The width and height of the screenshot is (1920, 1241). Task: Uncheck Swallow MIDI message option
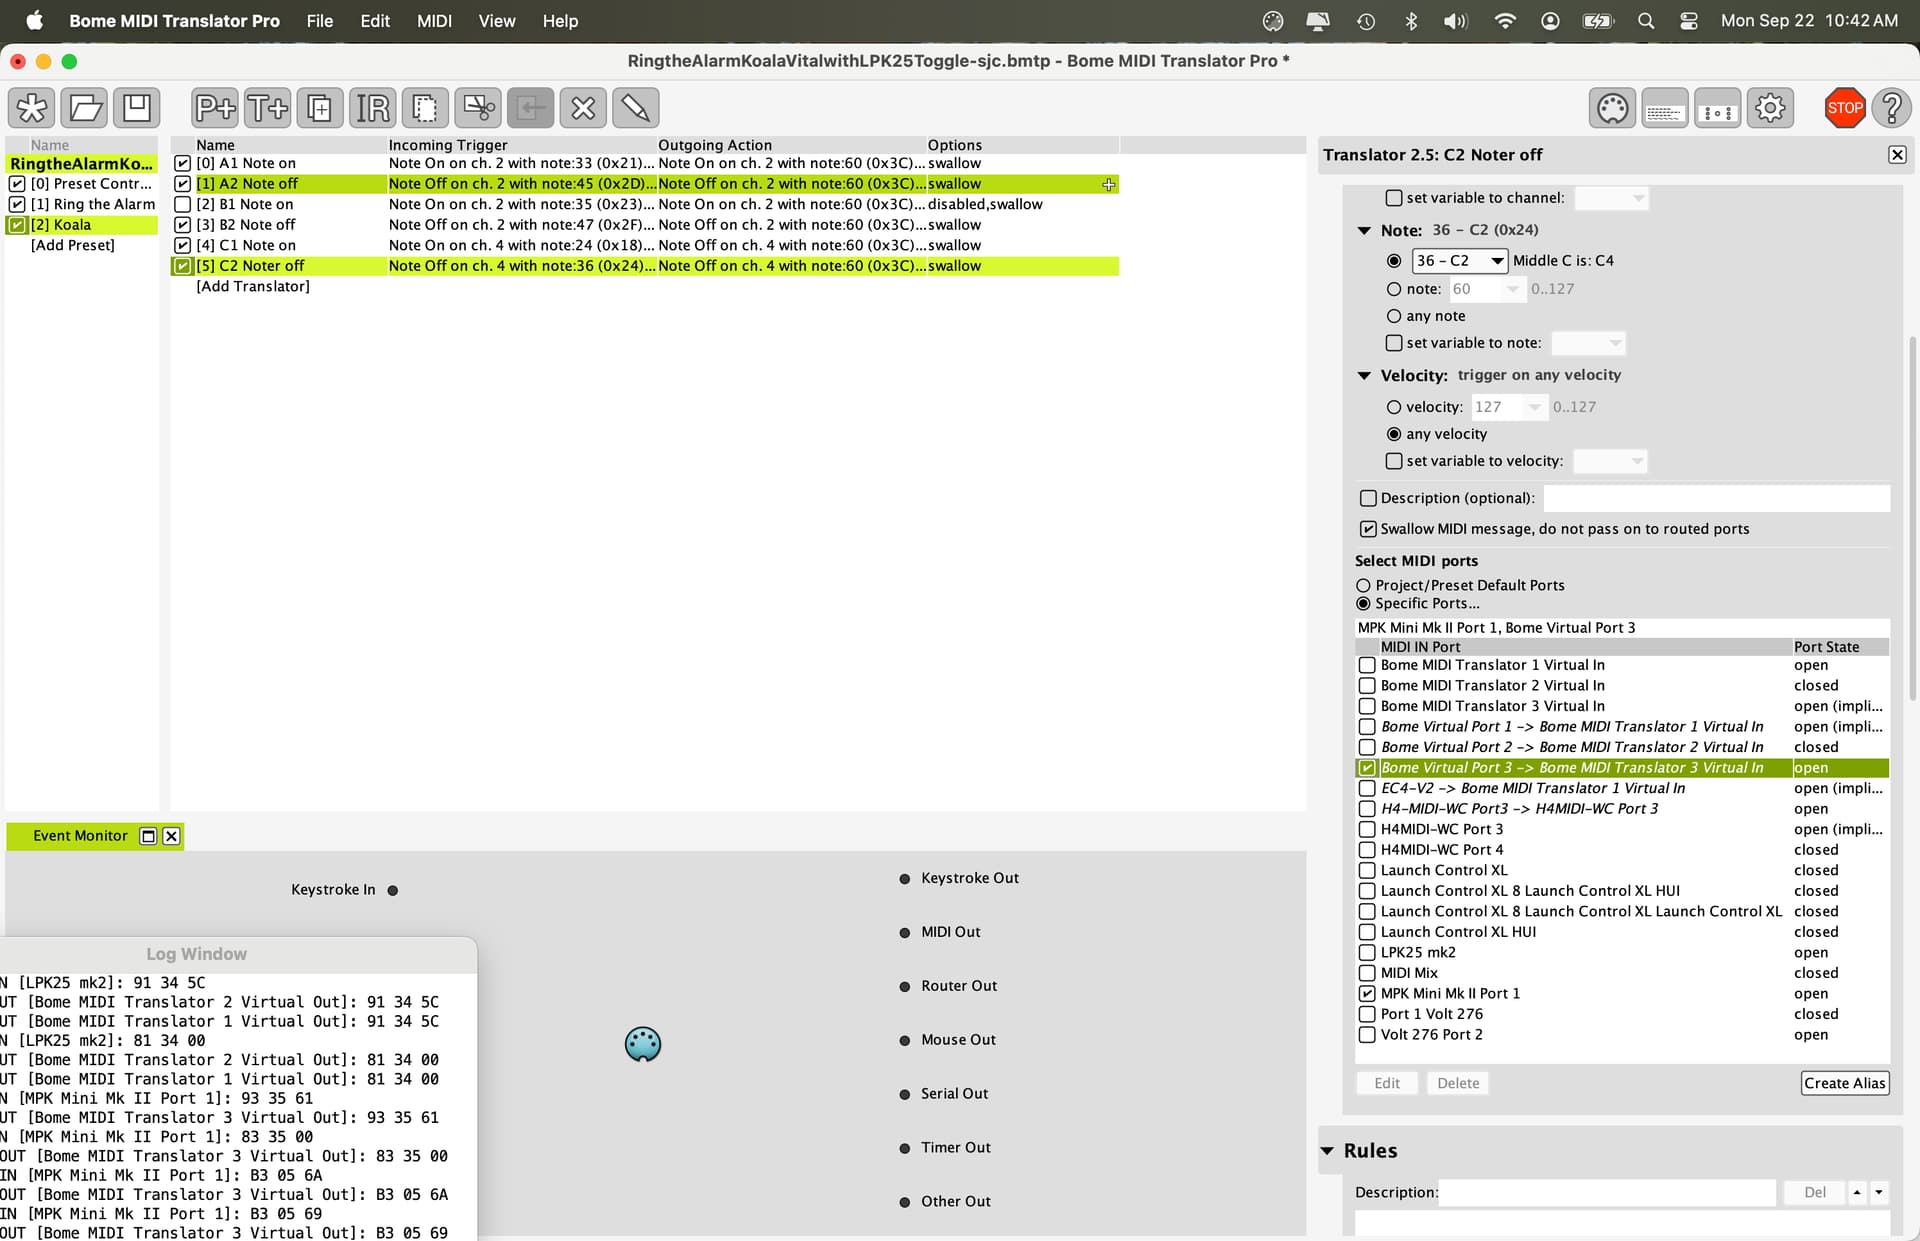[x=1368, y=529]
